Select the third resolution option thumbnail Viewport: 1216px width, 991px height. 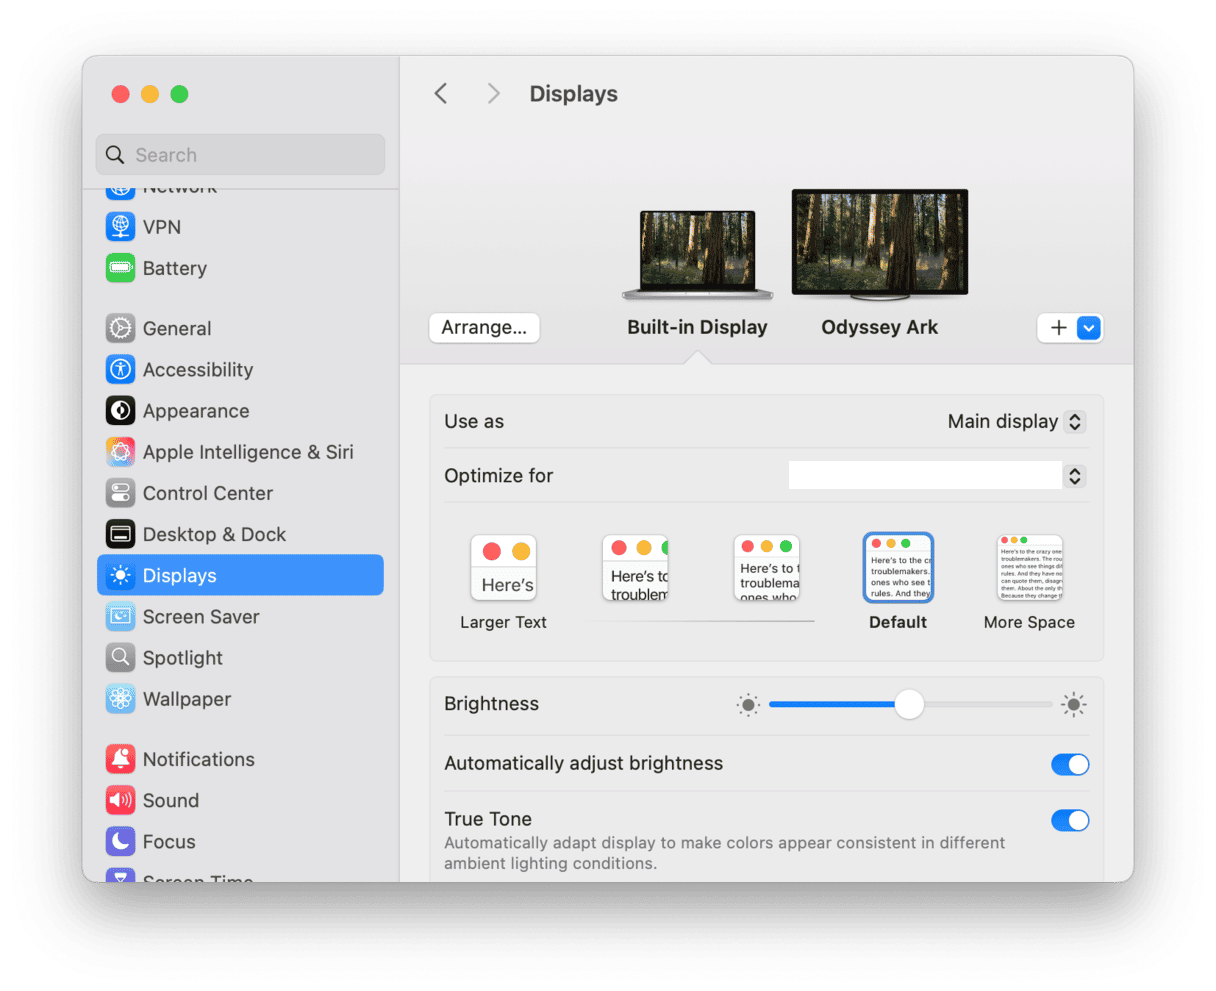pos(766,568)
